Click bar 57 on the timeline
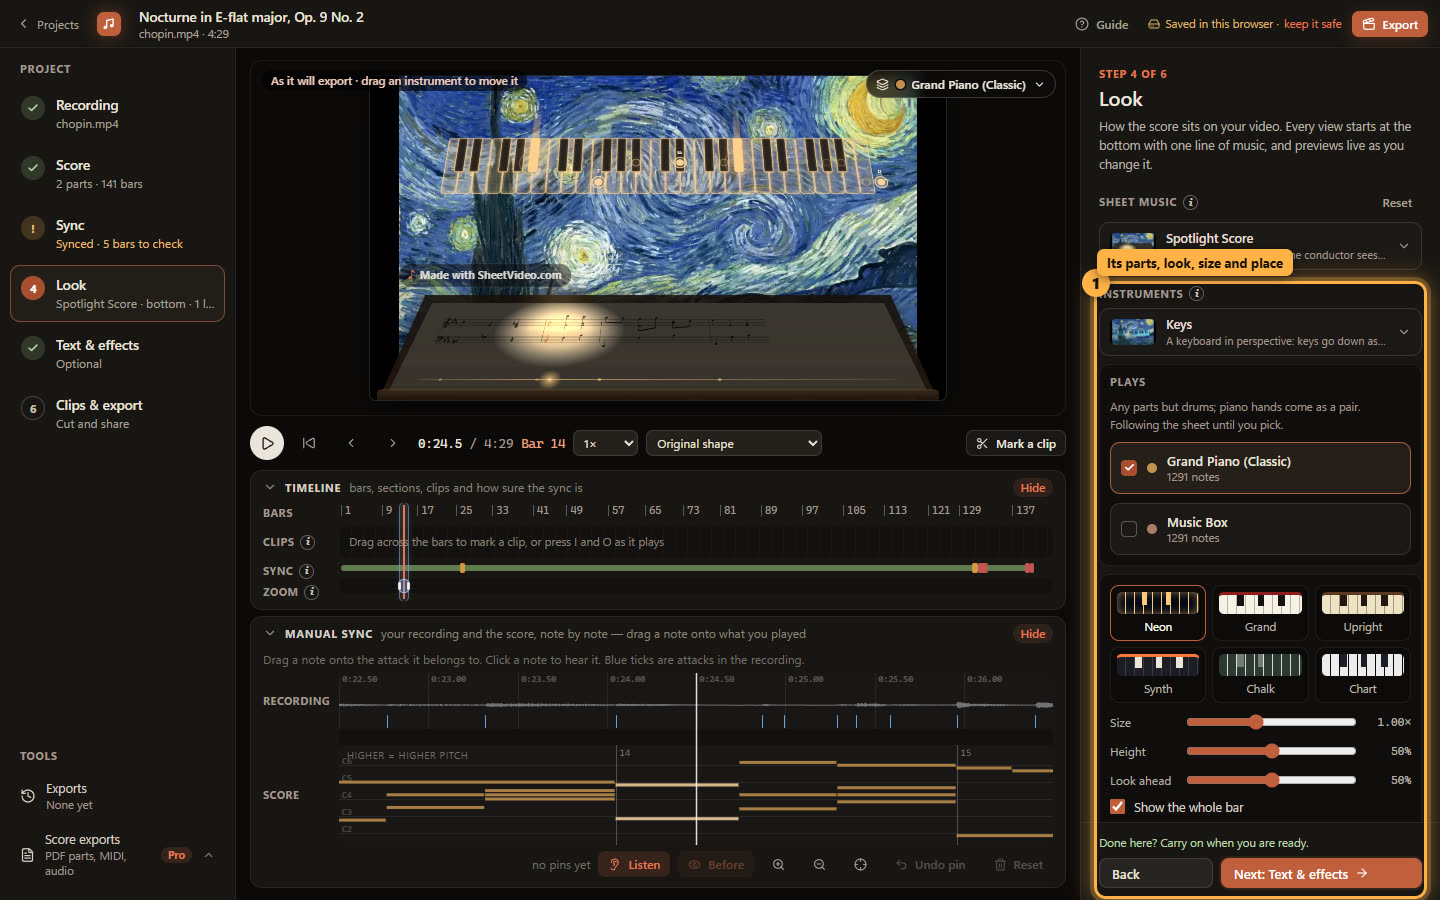The width and height of the screenshot is (1440, 900). [618, 511]
